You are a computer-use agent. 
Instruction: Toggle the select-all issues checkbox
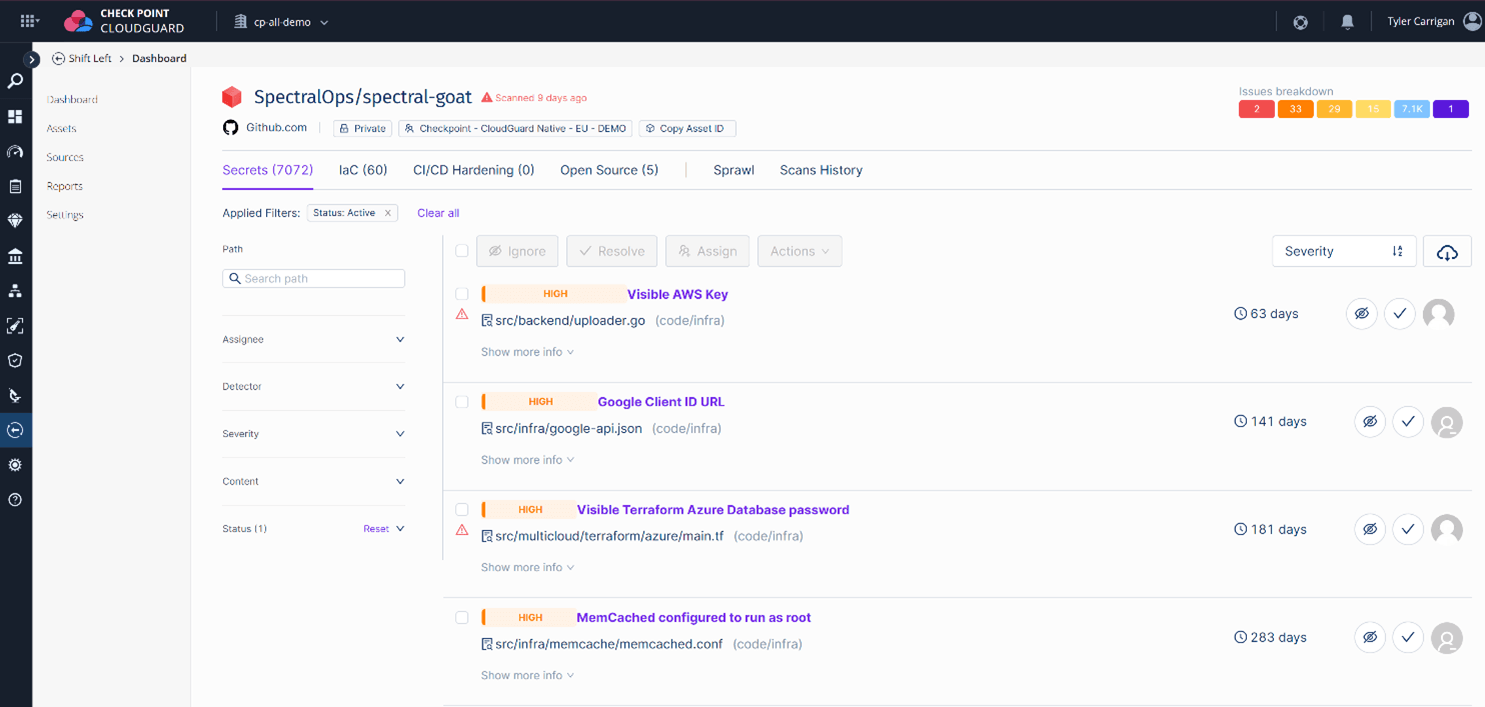pyautogui.click(x=462, y=251)
